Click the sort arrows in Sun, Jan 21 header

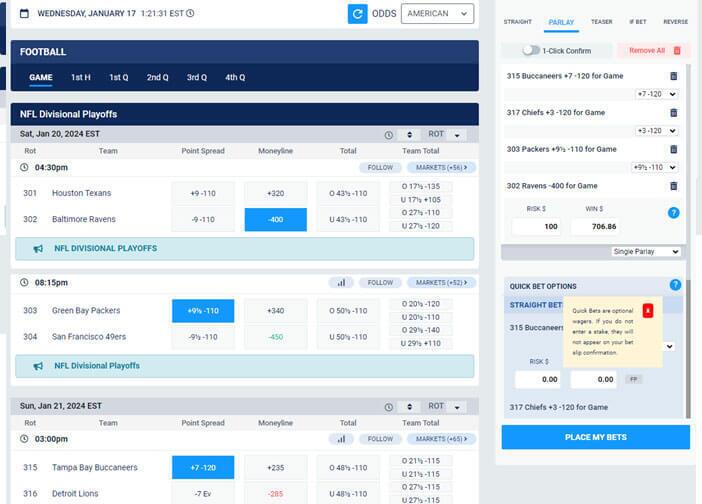pyautogui.click(x=409, y=406)
